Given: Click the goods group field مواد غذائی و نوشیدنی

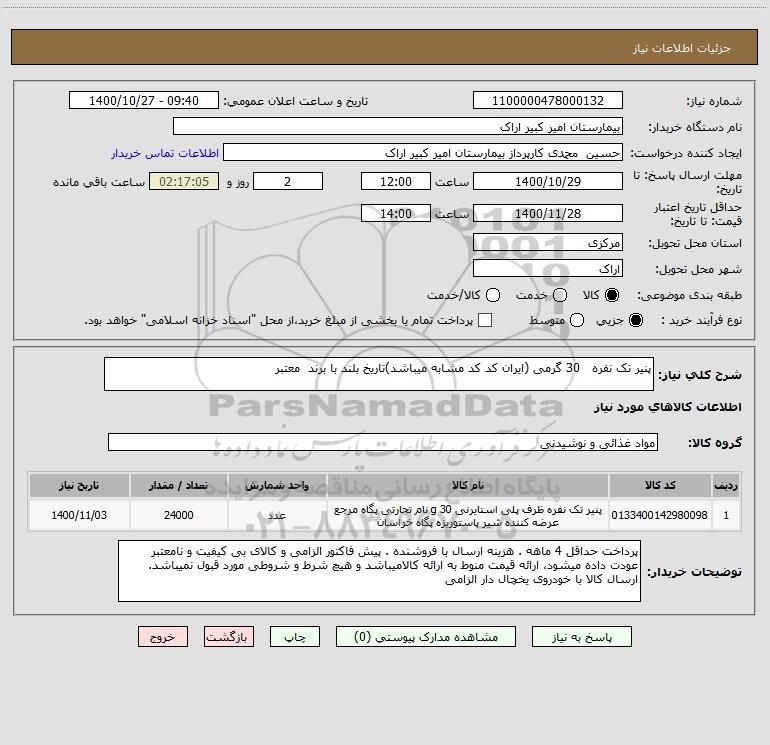Looking at the screenshot, I should coord(383,442).
